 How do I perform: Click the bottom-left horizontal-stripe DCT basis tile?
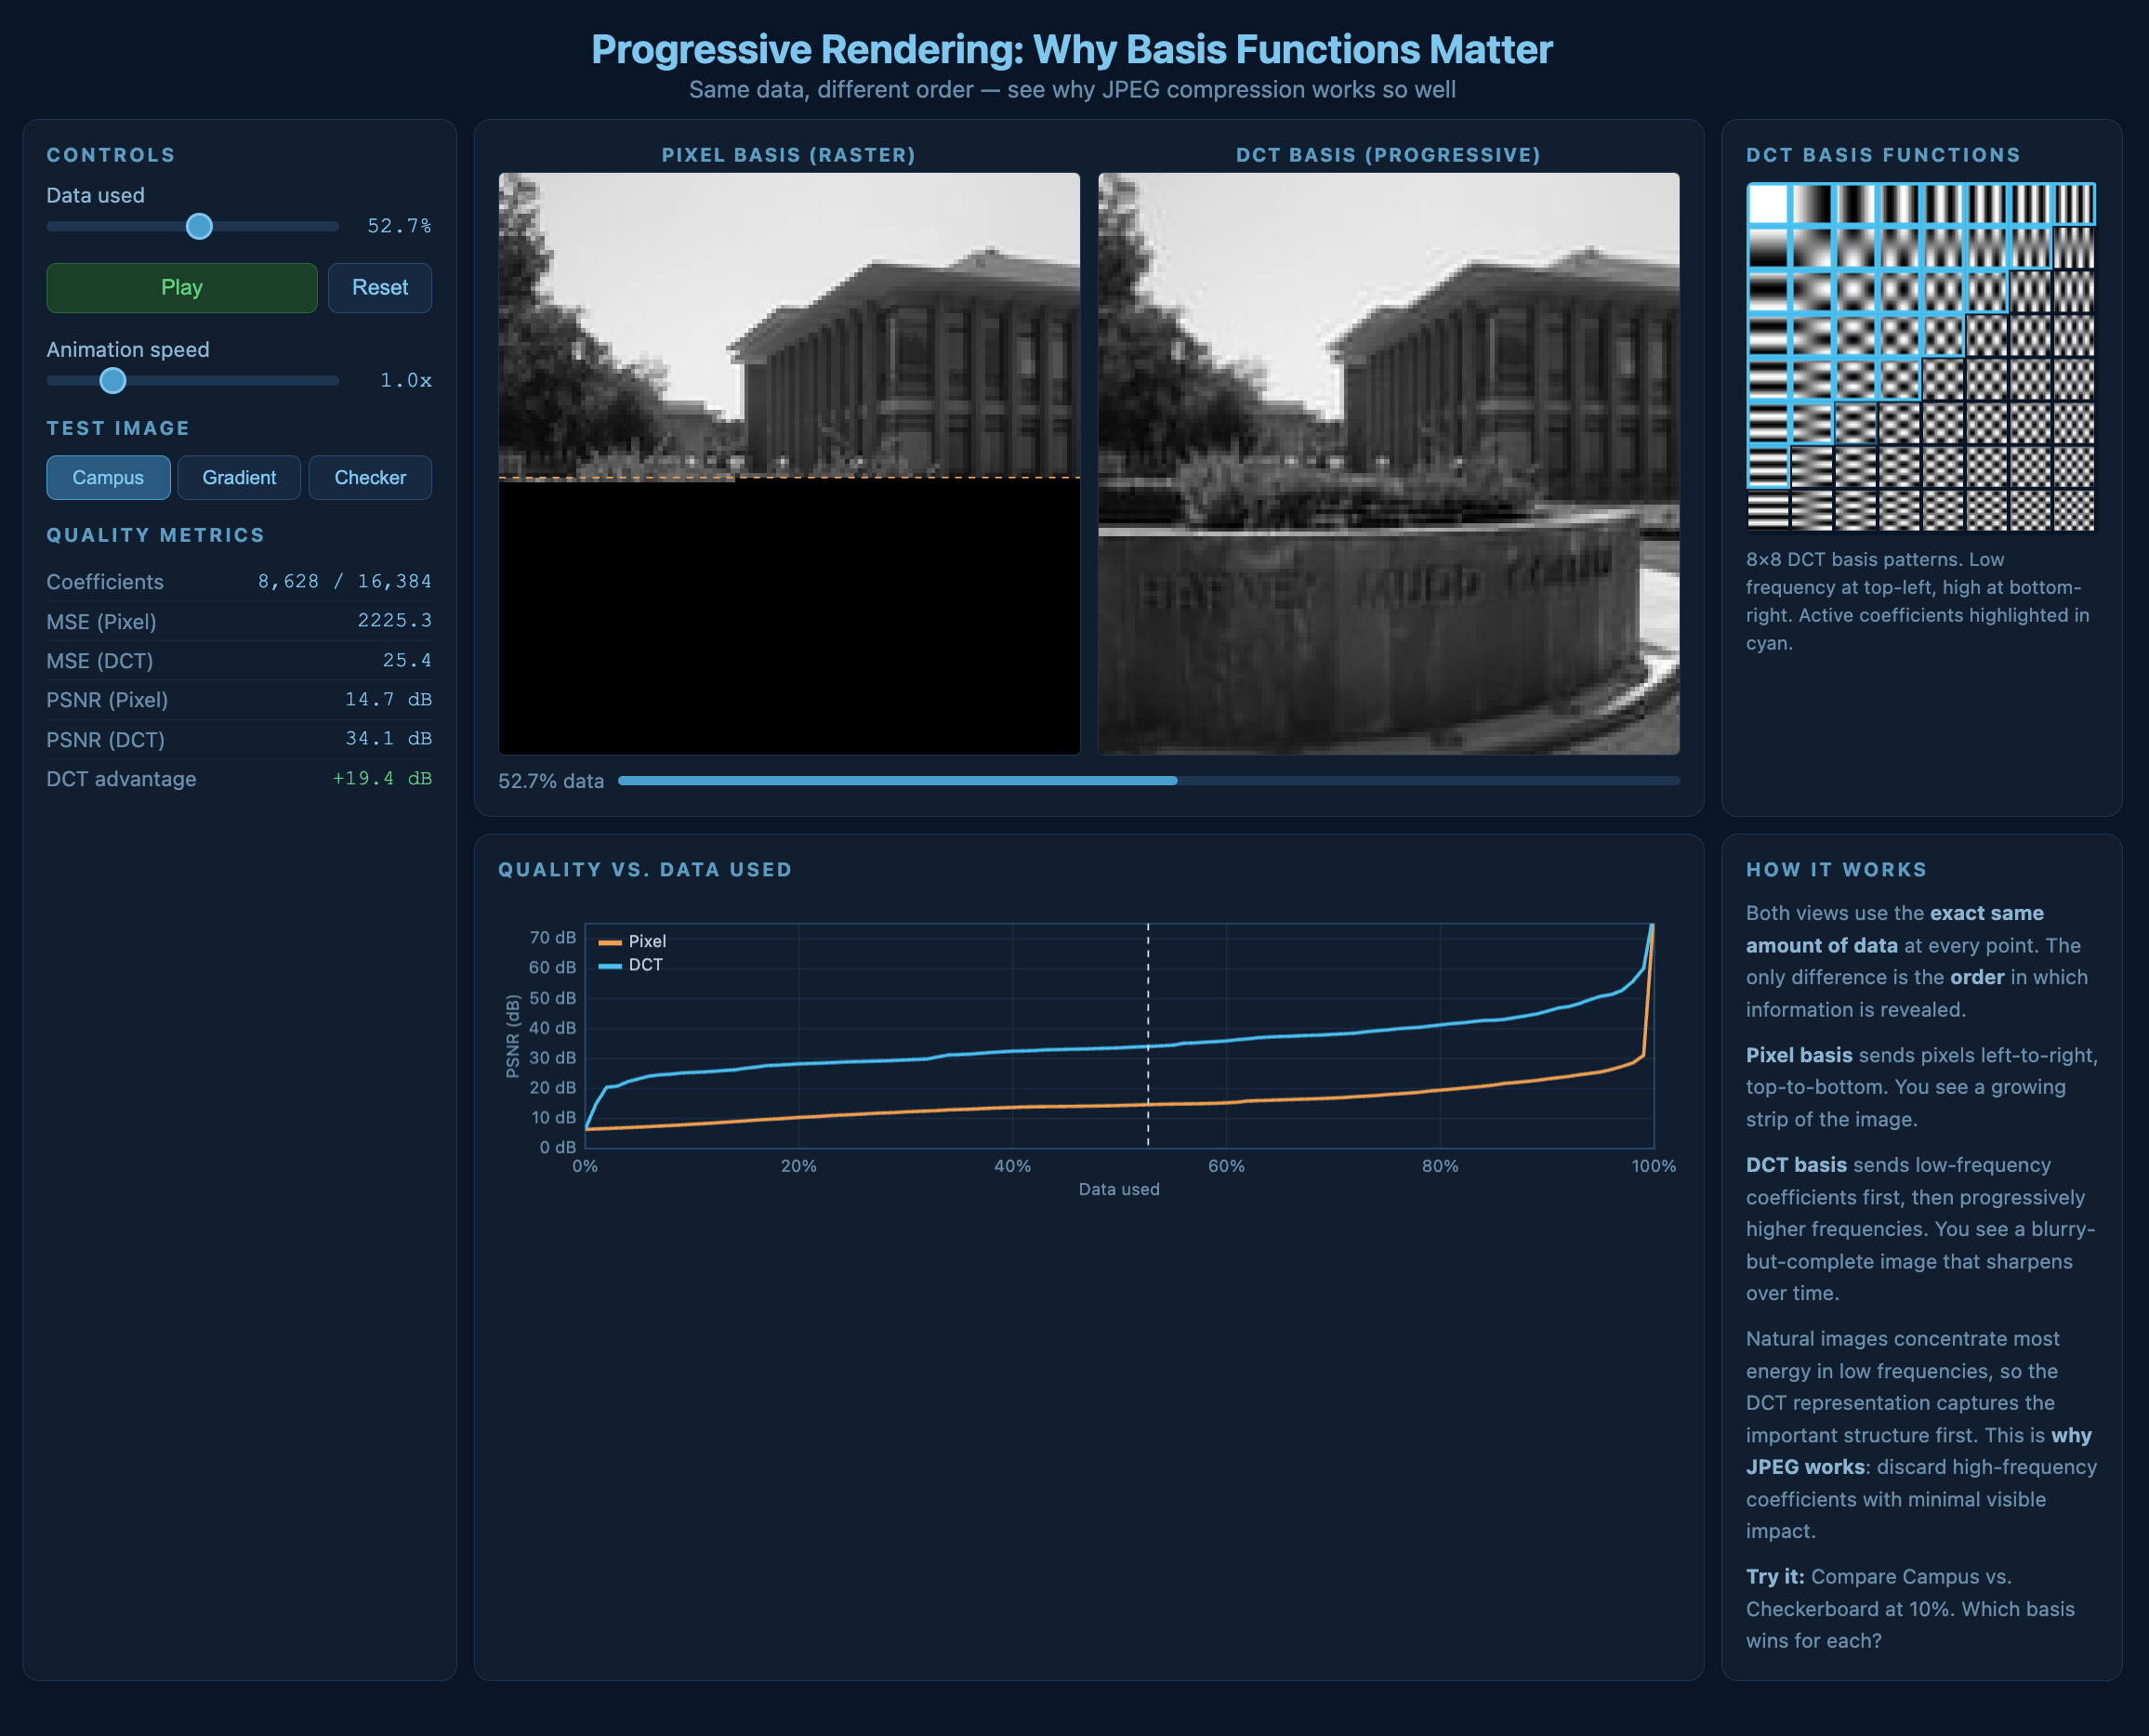tap(1768, 510)
